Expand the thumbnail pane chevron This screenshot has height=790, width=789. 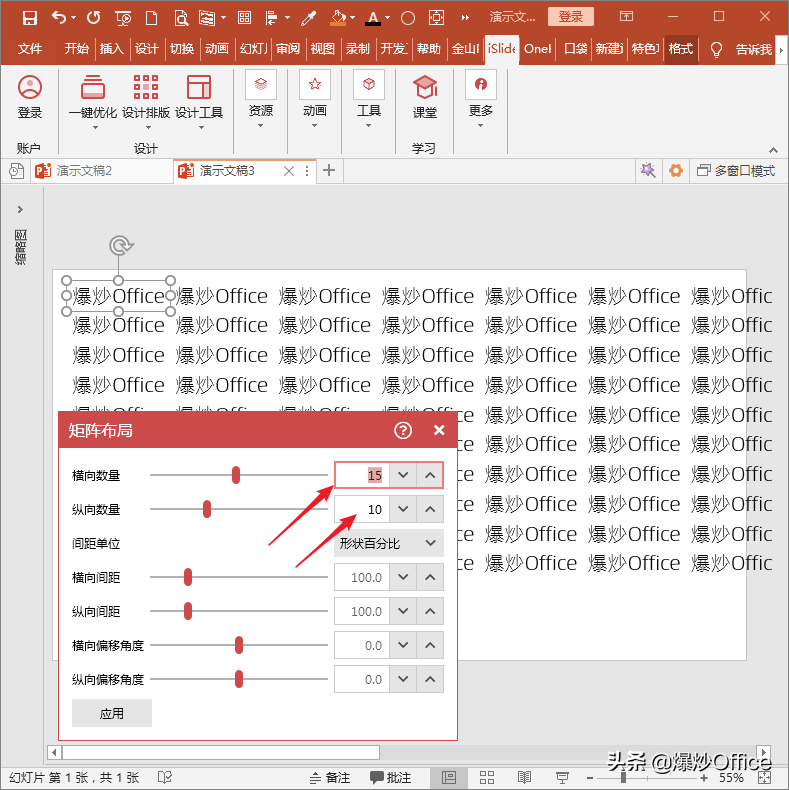click(20, 209)
